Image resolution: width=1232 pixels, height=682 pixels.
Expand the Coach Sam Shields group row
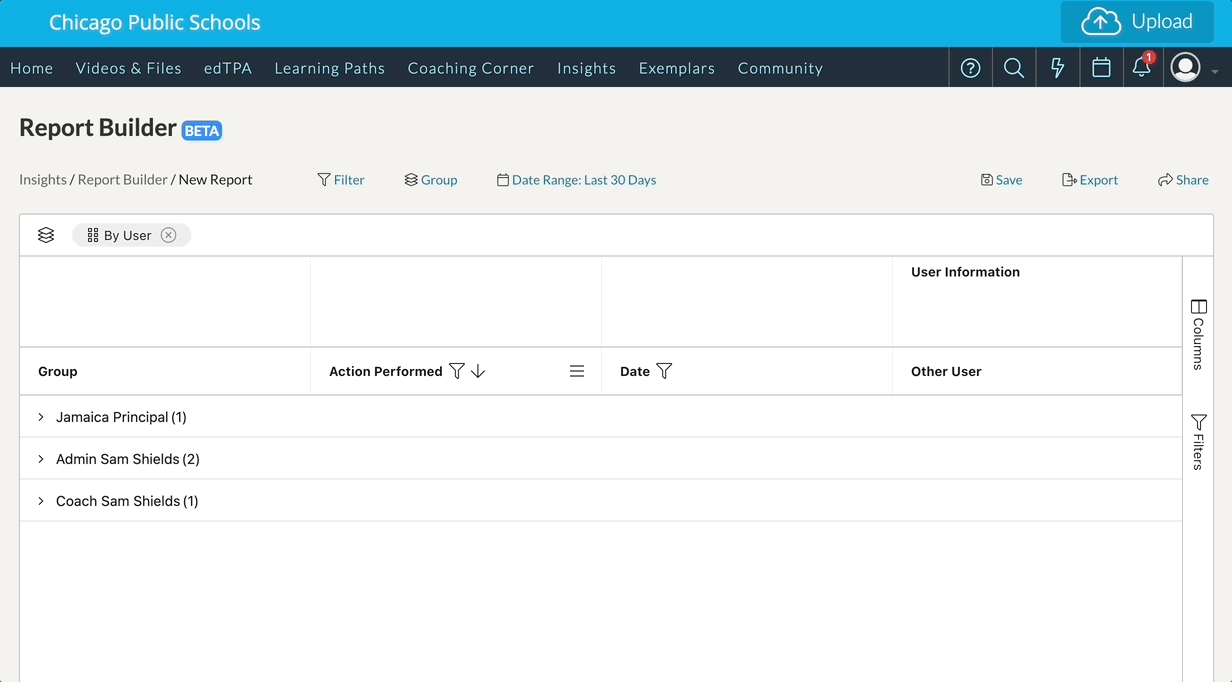[41, 501]
